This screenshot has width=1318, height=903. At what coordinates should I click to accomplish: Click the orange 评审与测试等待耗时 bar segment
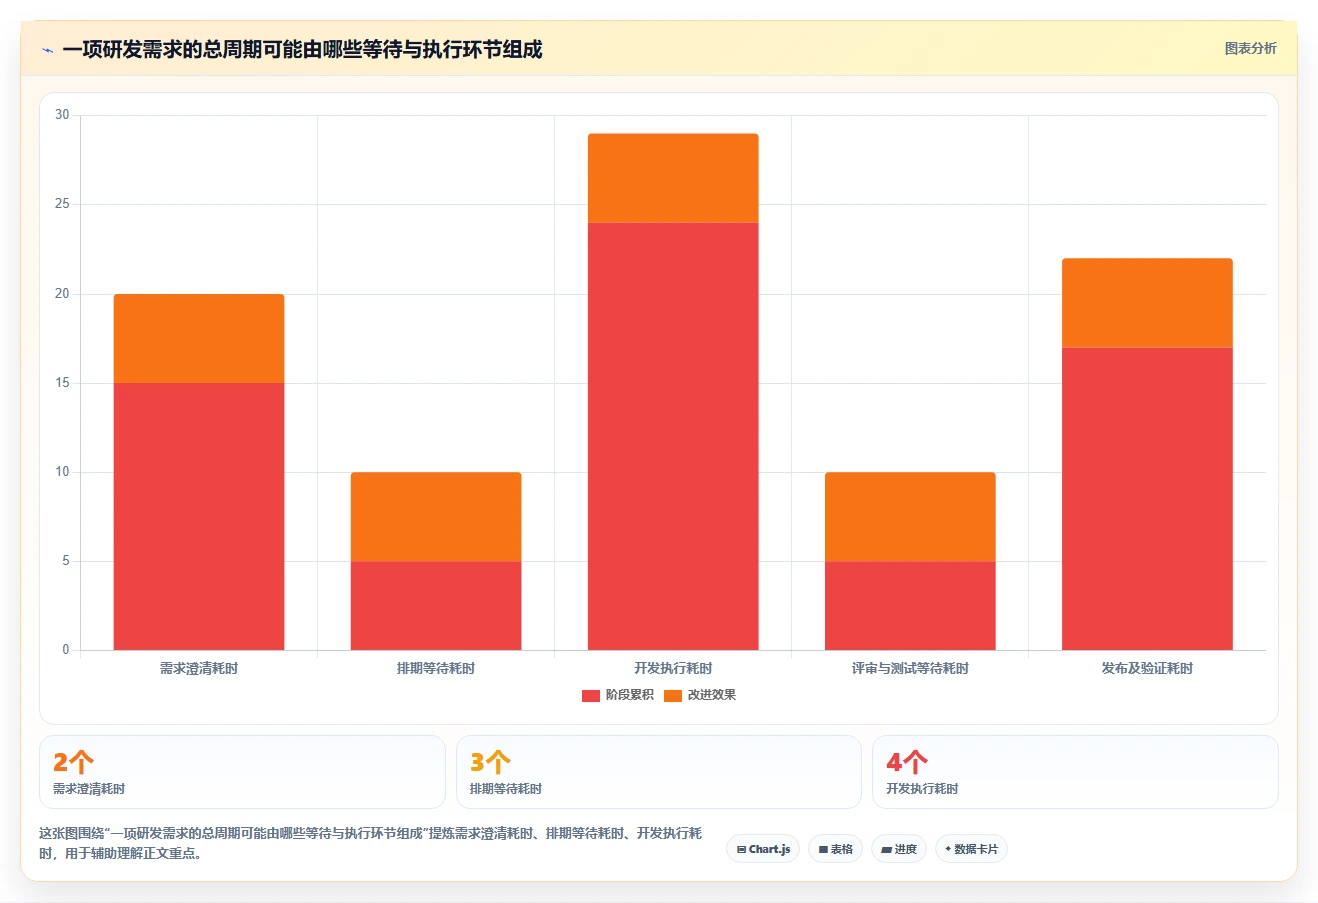tap(910, 516)
